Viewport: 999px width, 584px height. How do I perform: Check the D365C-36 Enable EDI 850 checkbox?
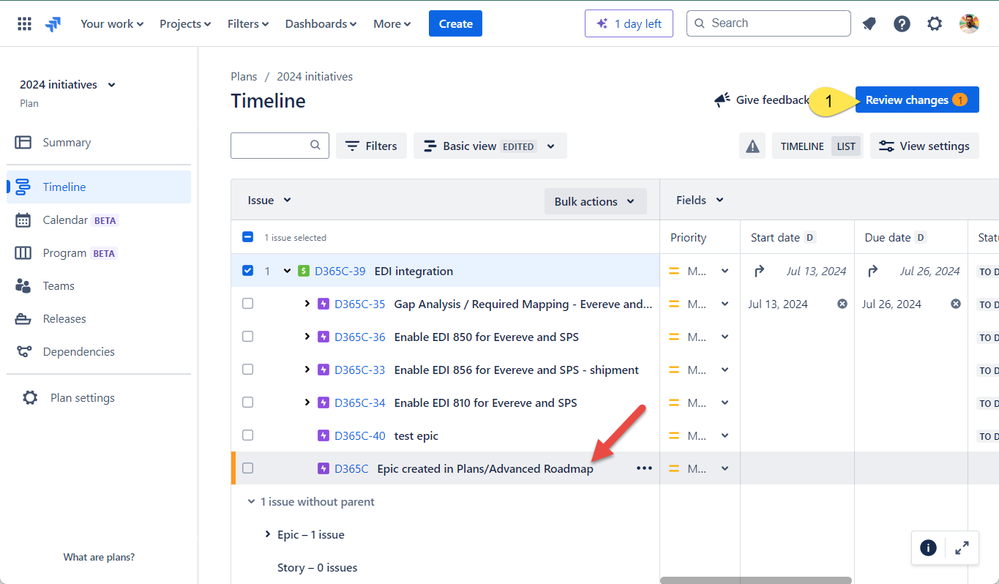click(248, 336)
